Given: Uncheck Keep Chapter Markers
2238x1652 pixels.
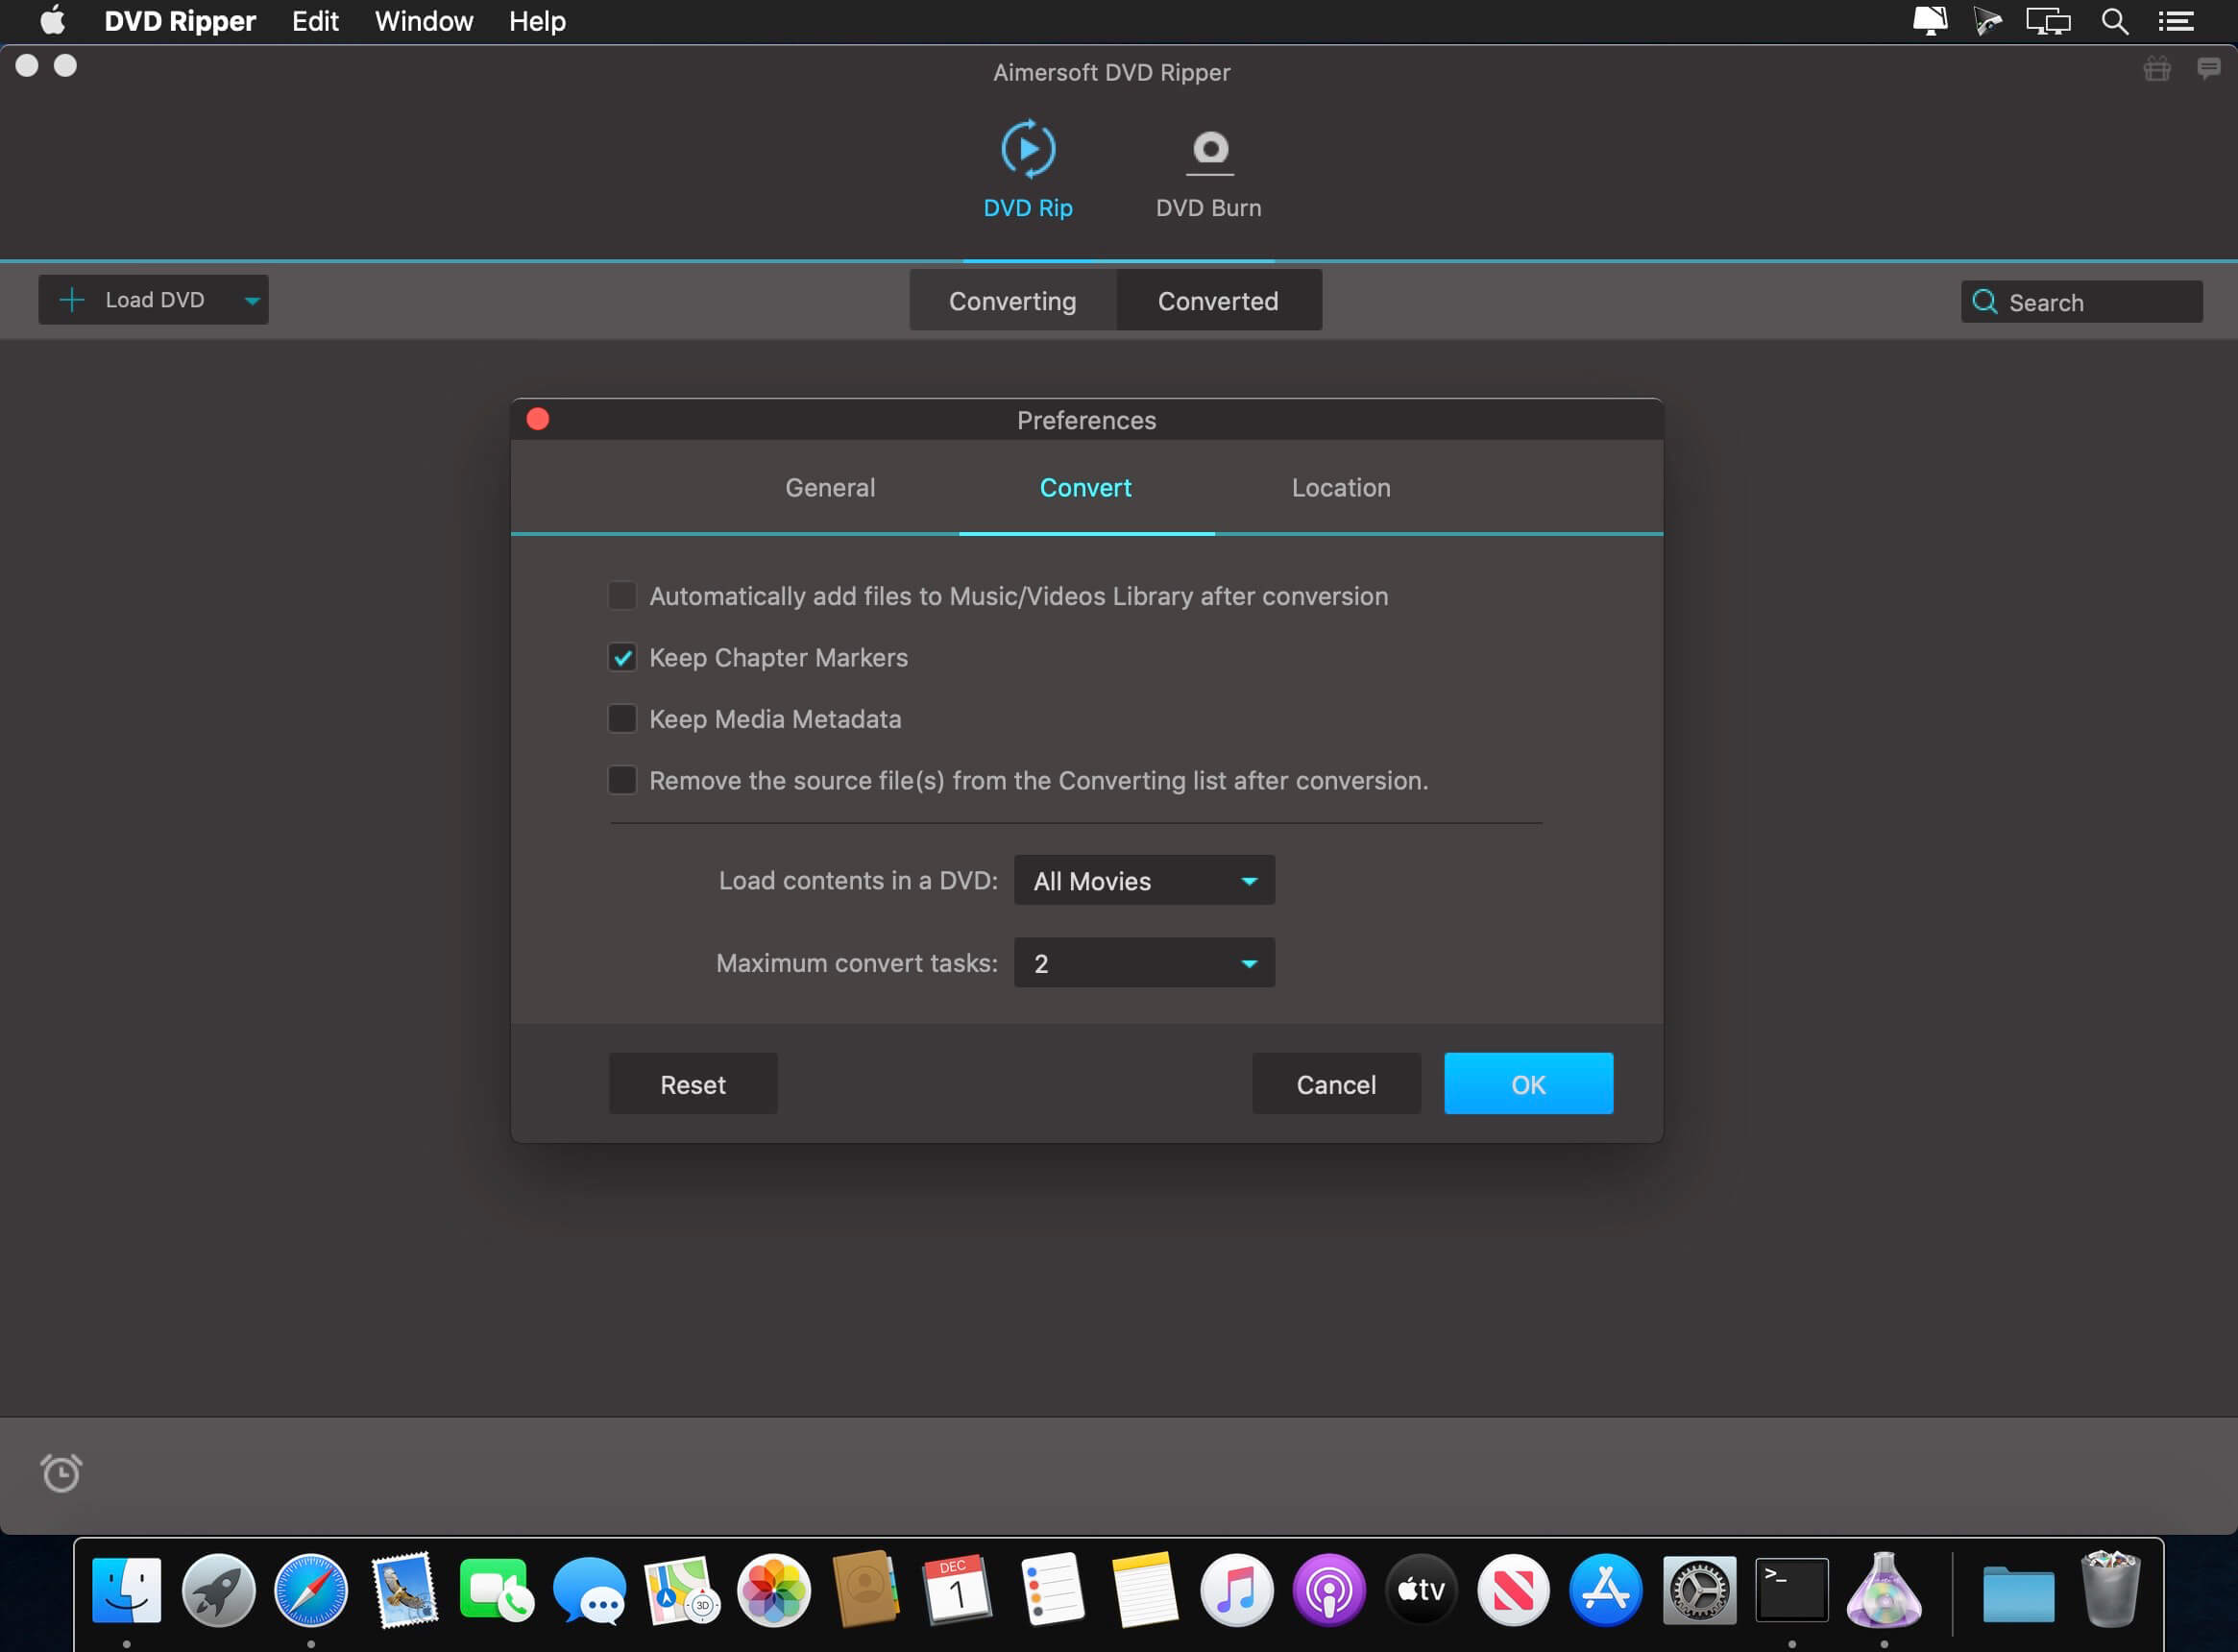Looking at the screenshot, I should (x=622, y=658).
